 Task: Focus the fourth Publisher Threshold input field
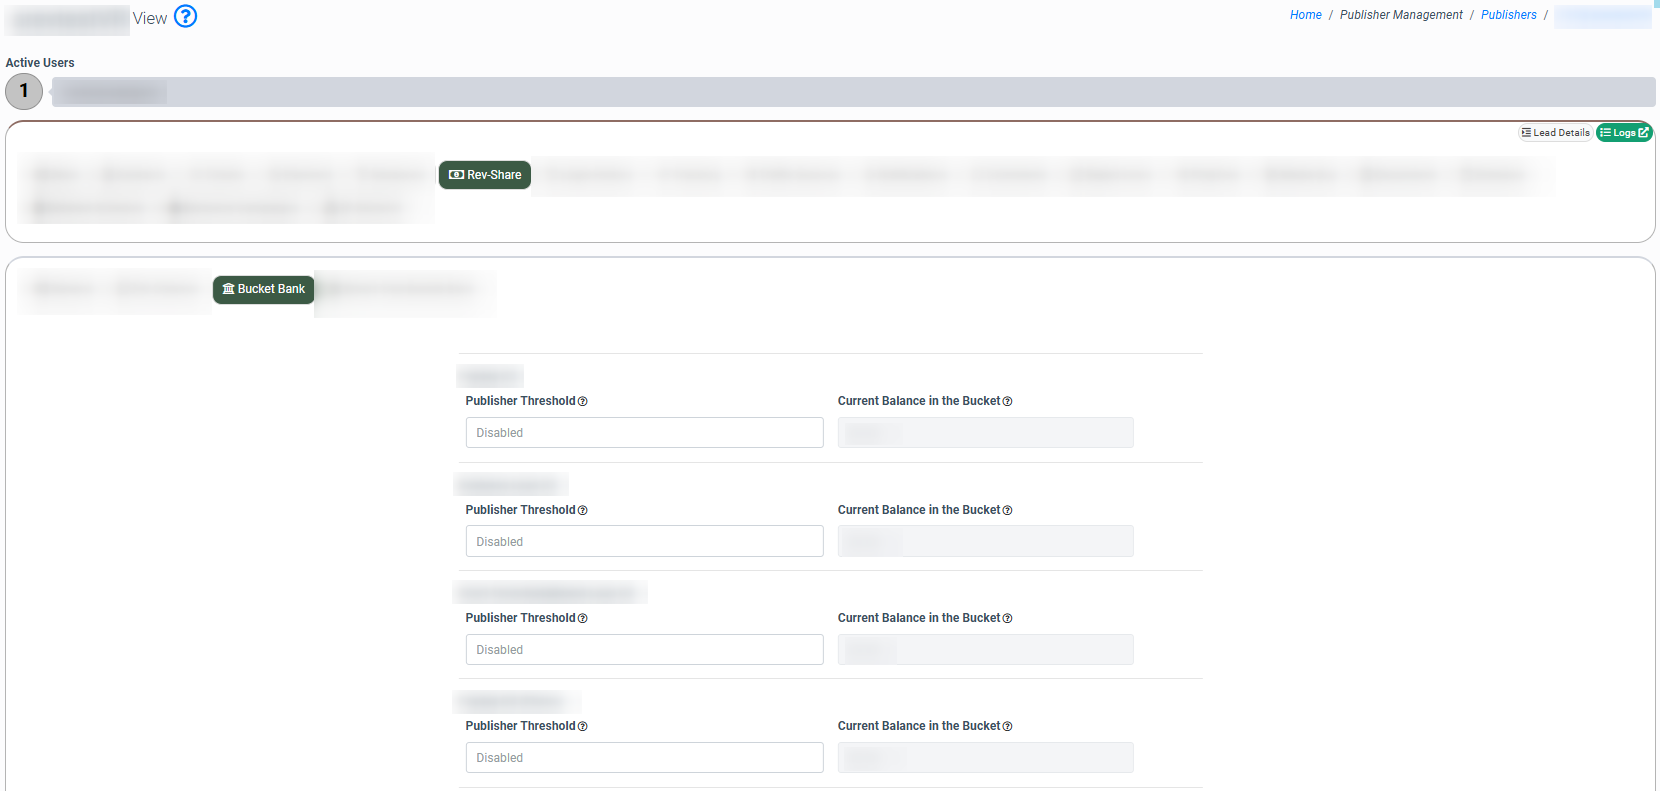click(x=644, y=758)
